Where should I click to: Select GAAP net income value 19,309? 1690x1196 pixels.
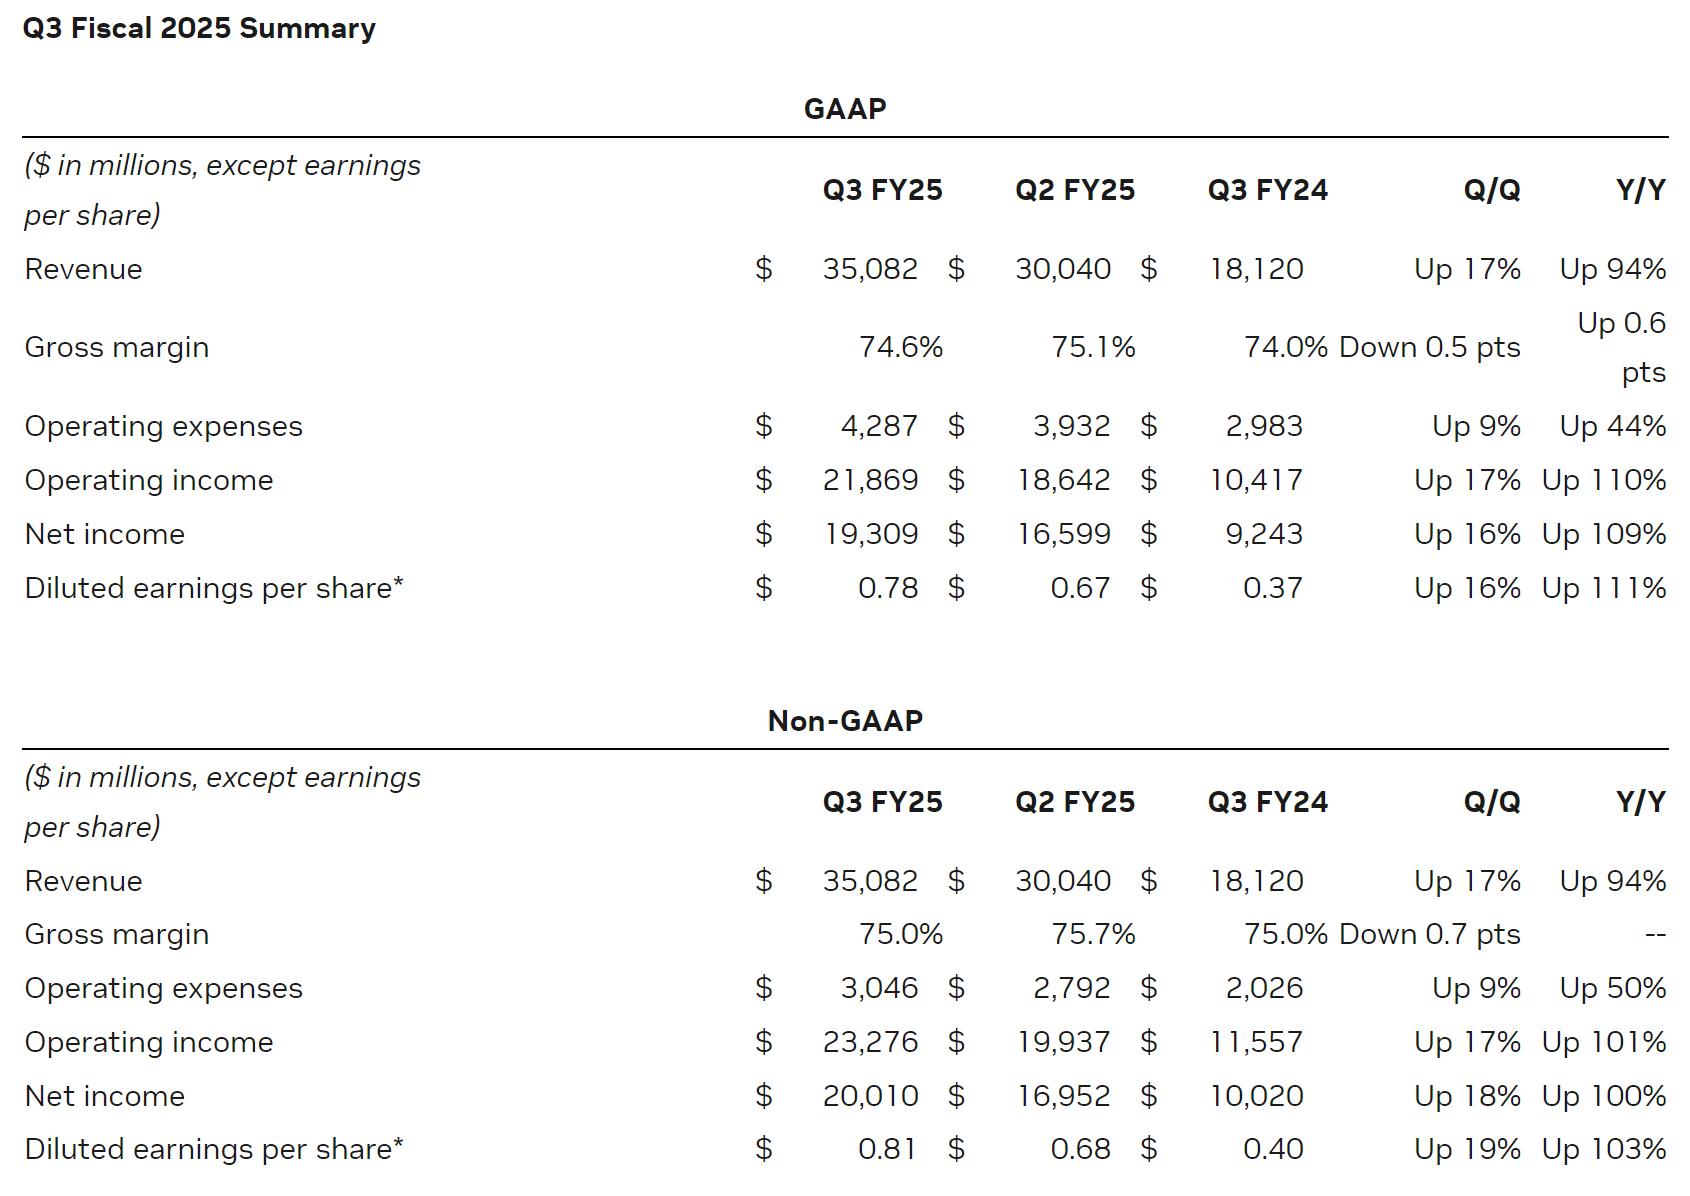click(x=870, y=534)
